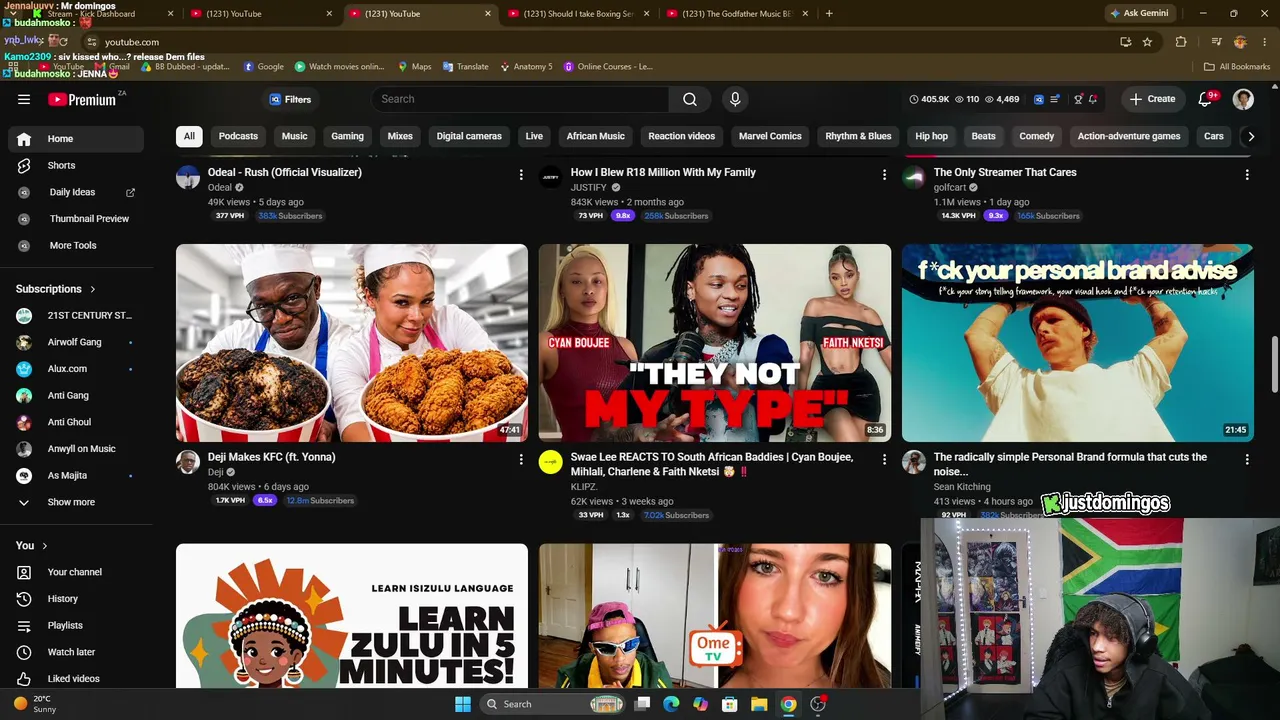This screenshot has height=720, width=1280.
Task: Open Chrome three-dot menu
Action: tap(1263, 42)
